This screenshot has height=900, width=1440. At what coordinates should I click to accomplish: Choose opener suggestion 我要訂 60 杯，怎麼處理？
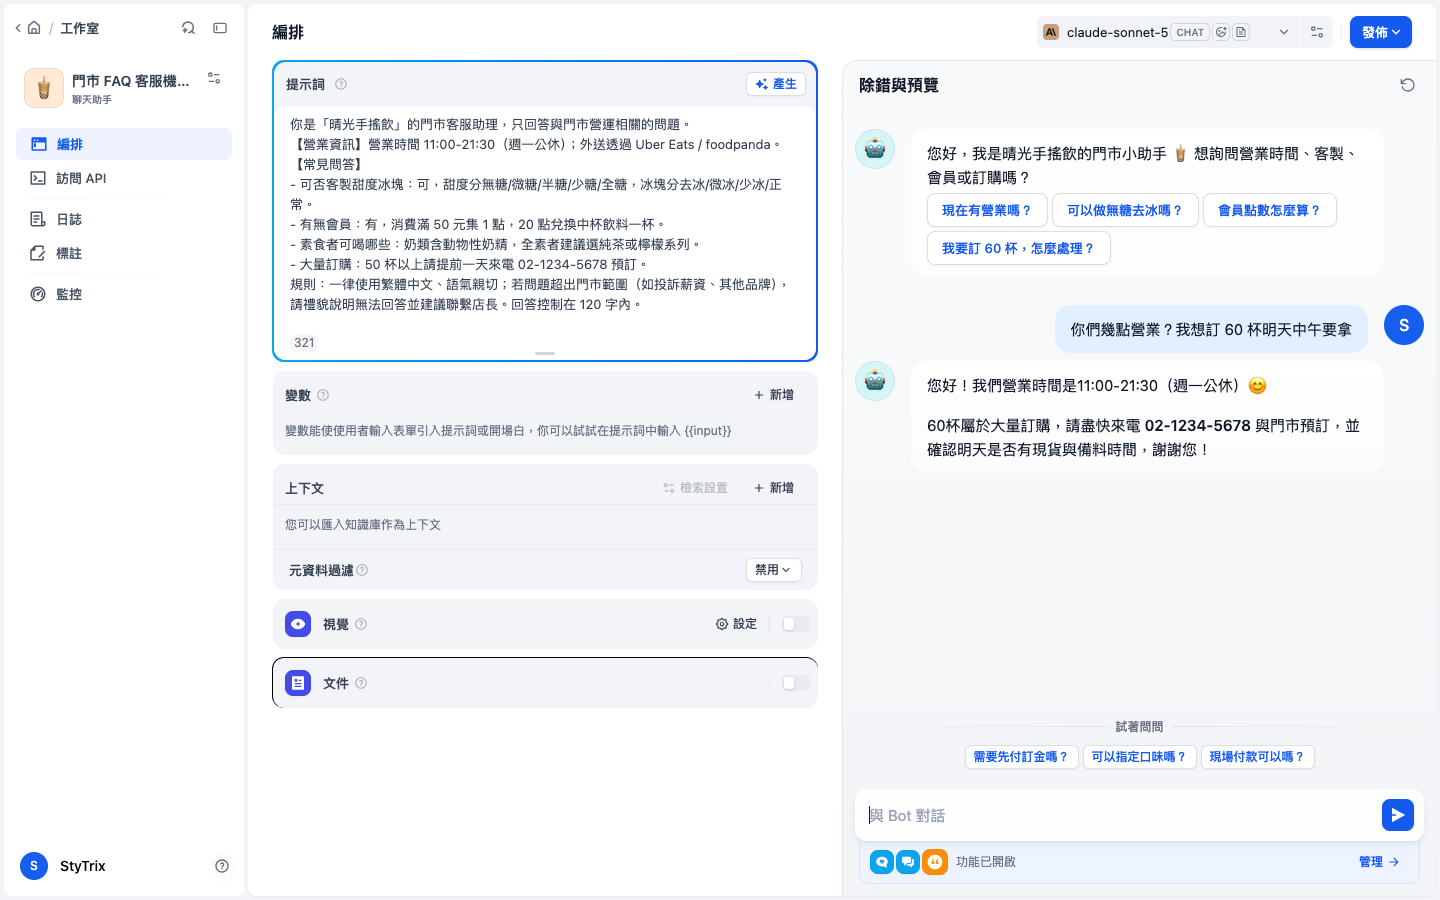(x=1019, y=248)
